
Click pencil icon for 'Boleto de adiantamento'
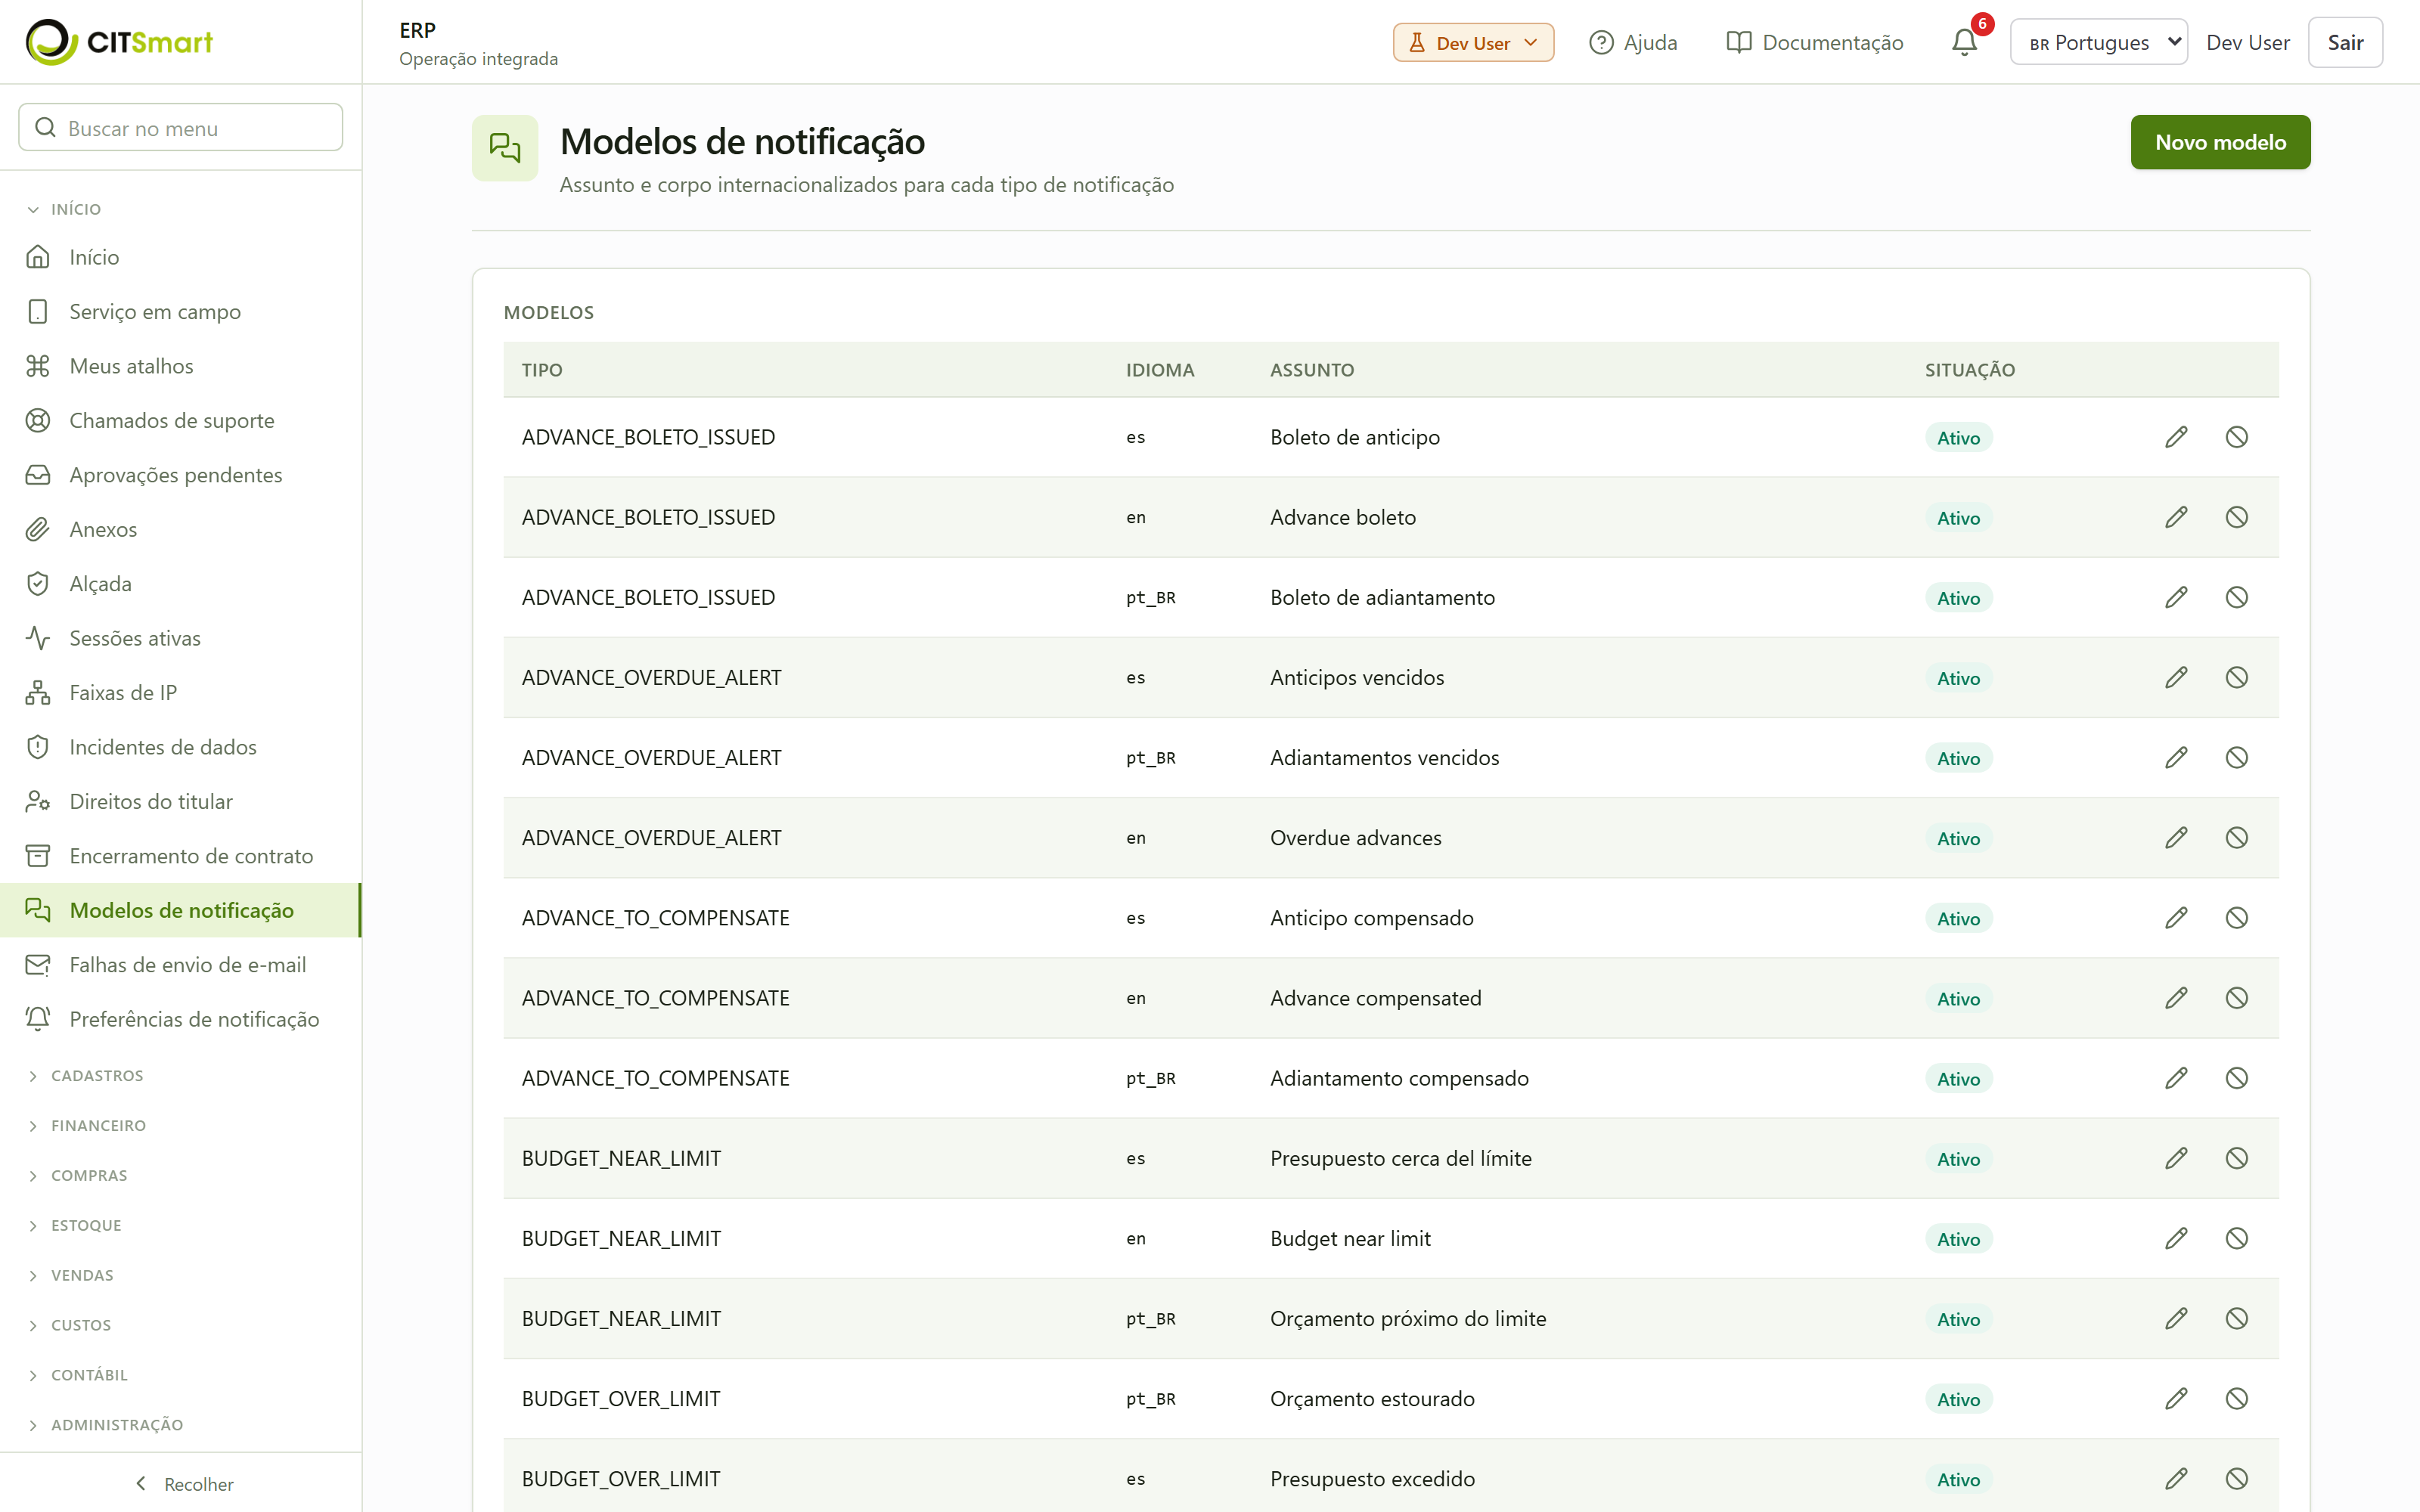pos(2176,597)
